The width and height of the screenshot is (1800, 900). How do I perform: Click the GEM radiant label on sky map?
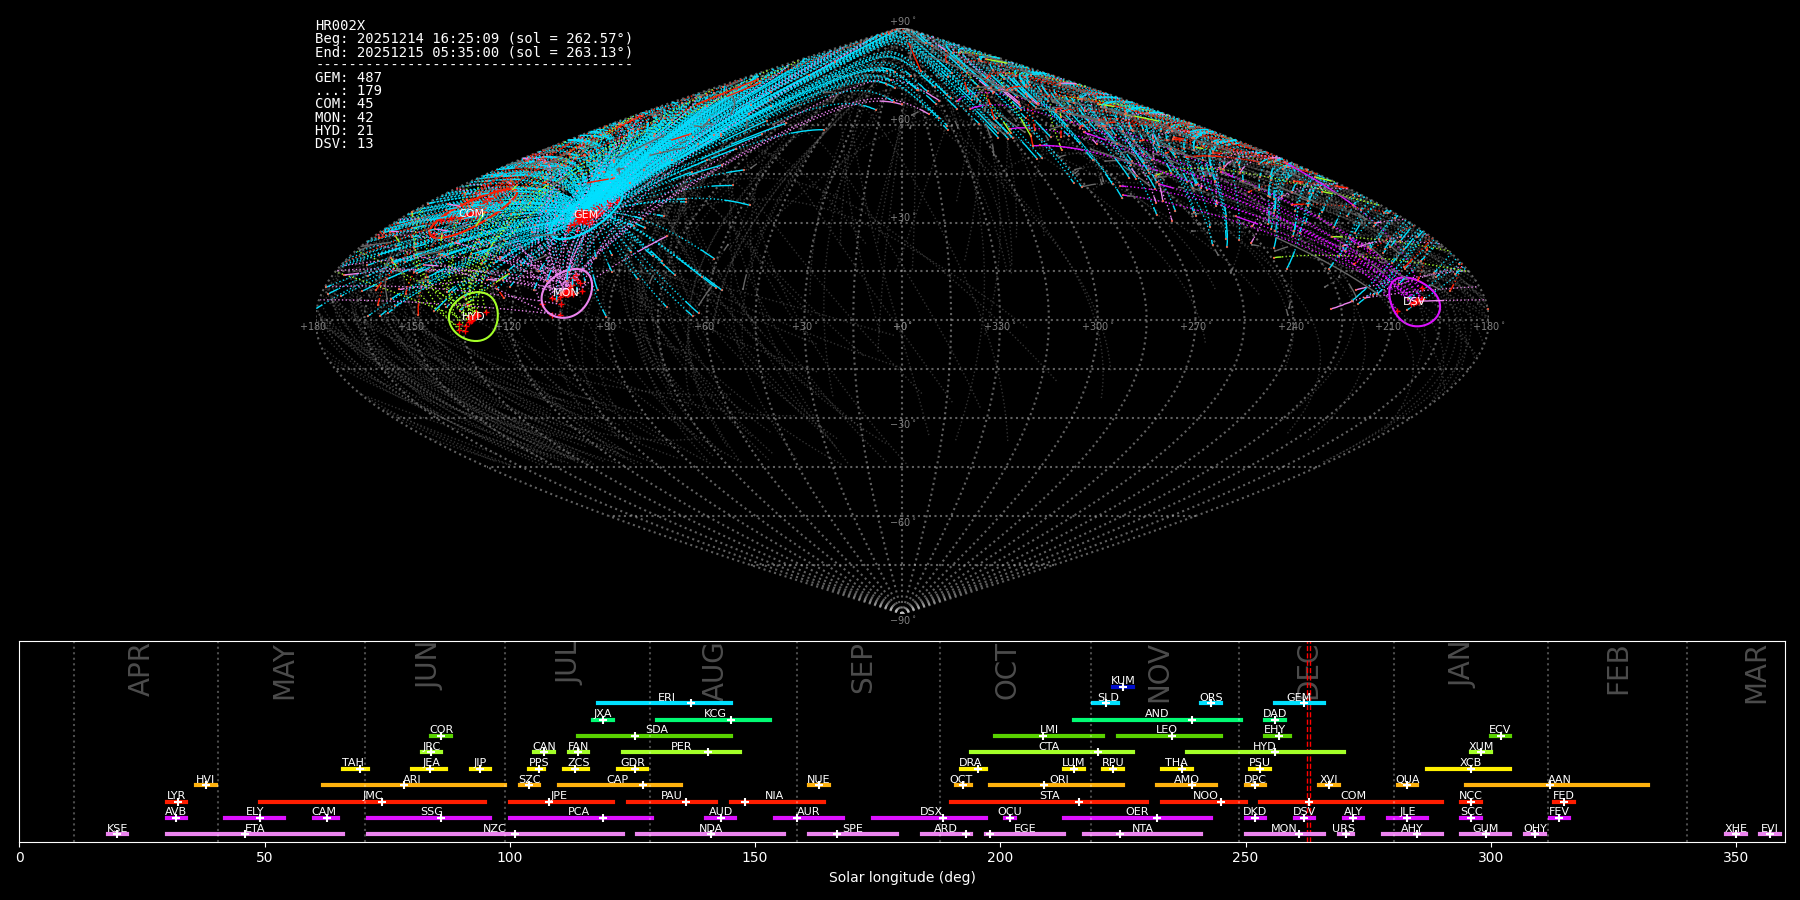click(586, 215)
